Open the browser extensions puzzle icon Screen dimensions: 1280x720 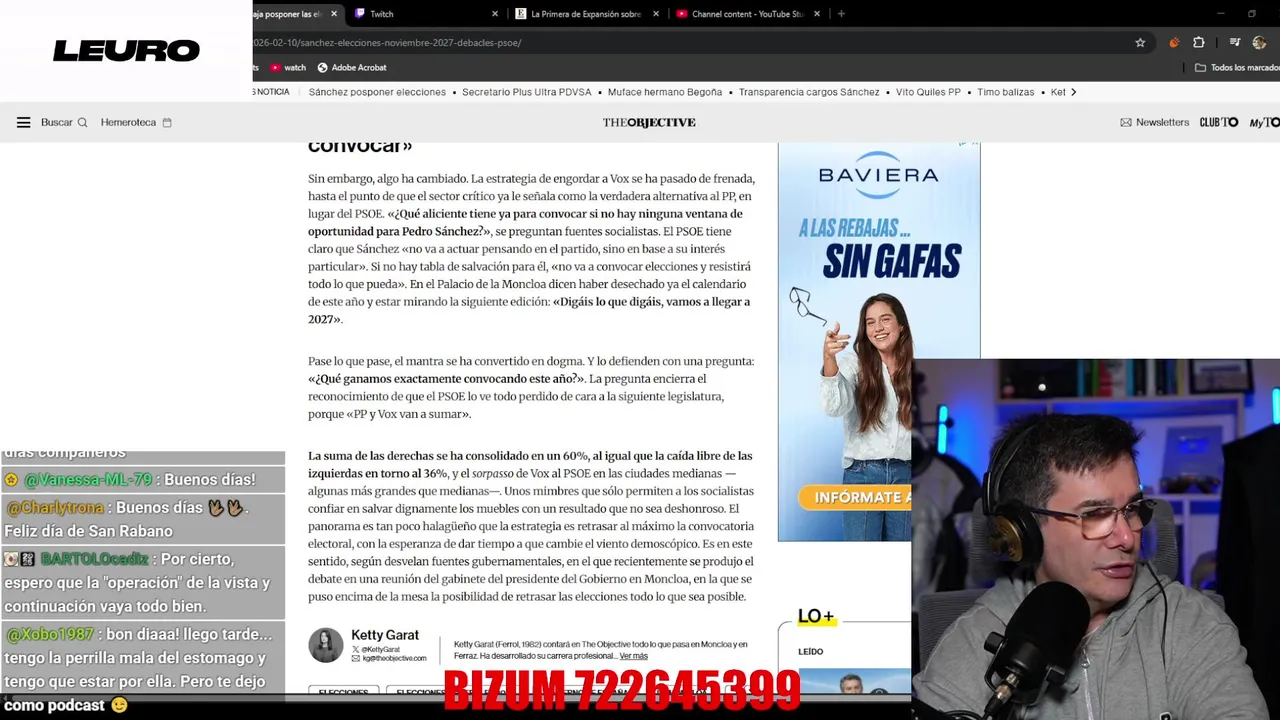[x=1199, y=43]
